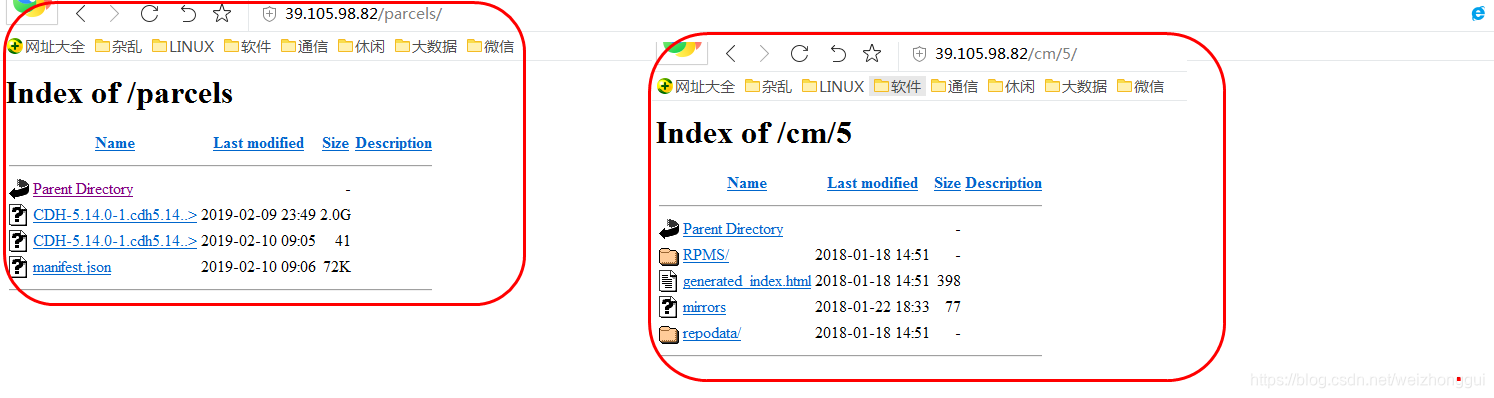This screenshot has height=398, width=1494.
Task: Open the repodata/ directory link
Action: 712,333
